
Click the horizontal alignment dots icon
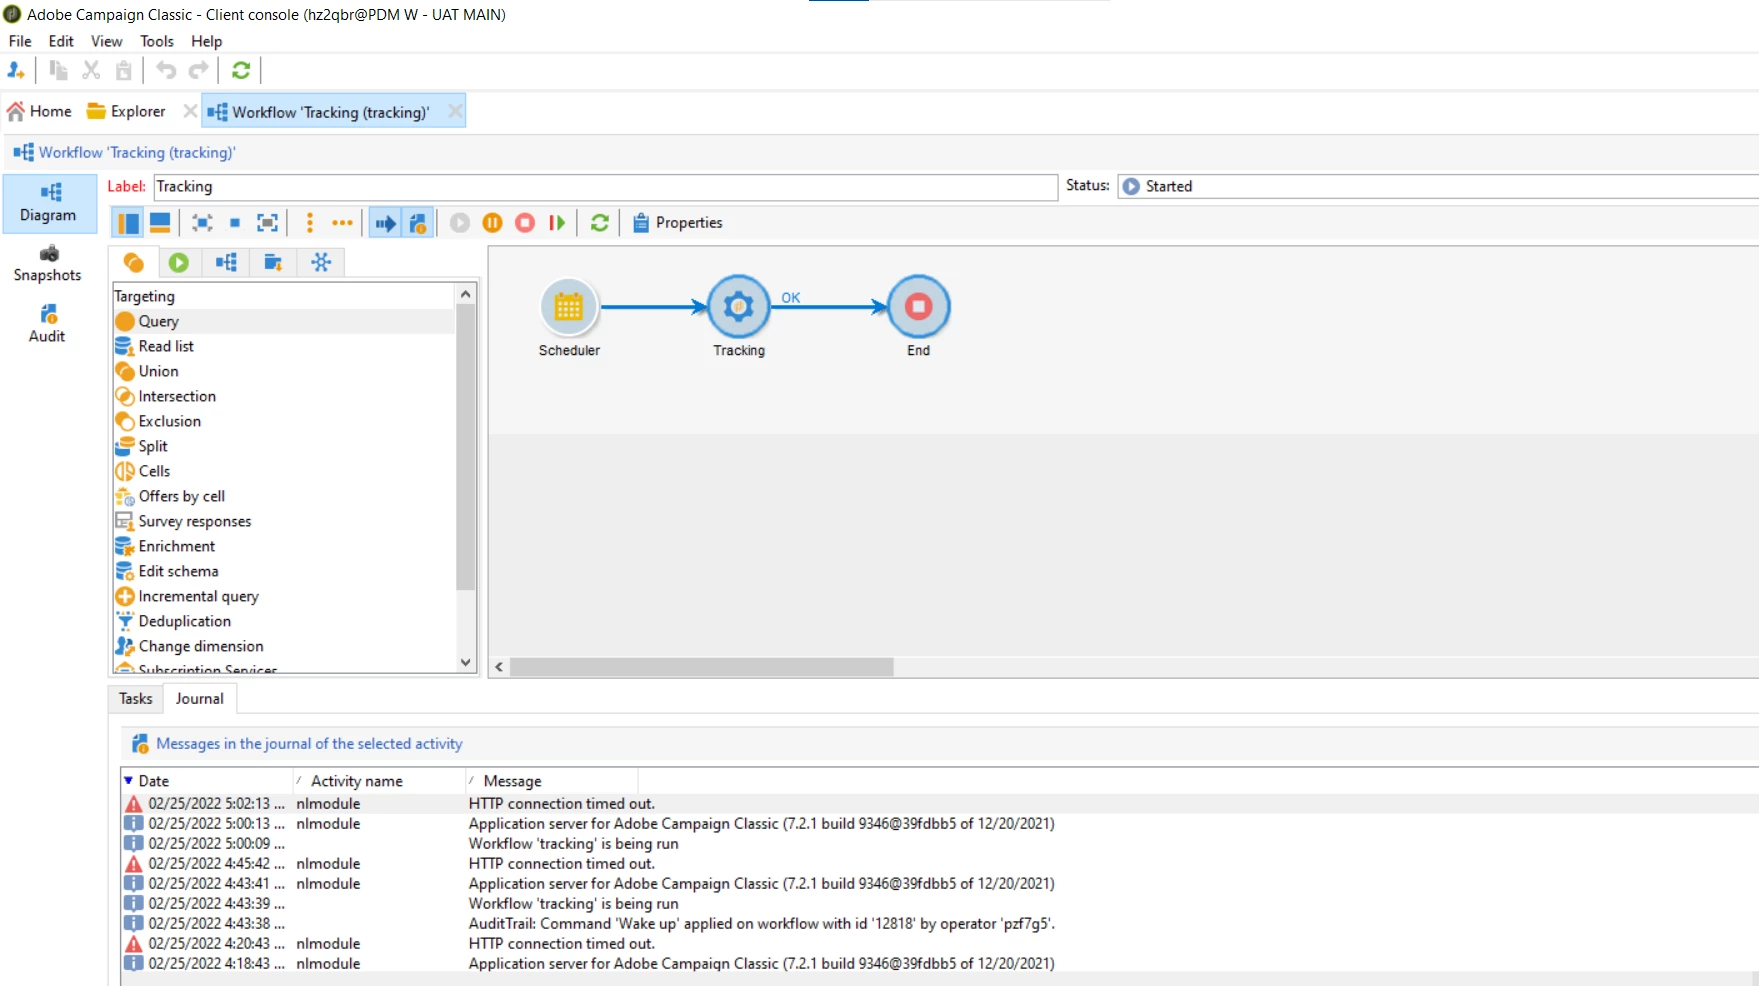pos(342,222)
